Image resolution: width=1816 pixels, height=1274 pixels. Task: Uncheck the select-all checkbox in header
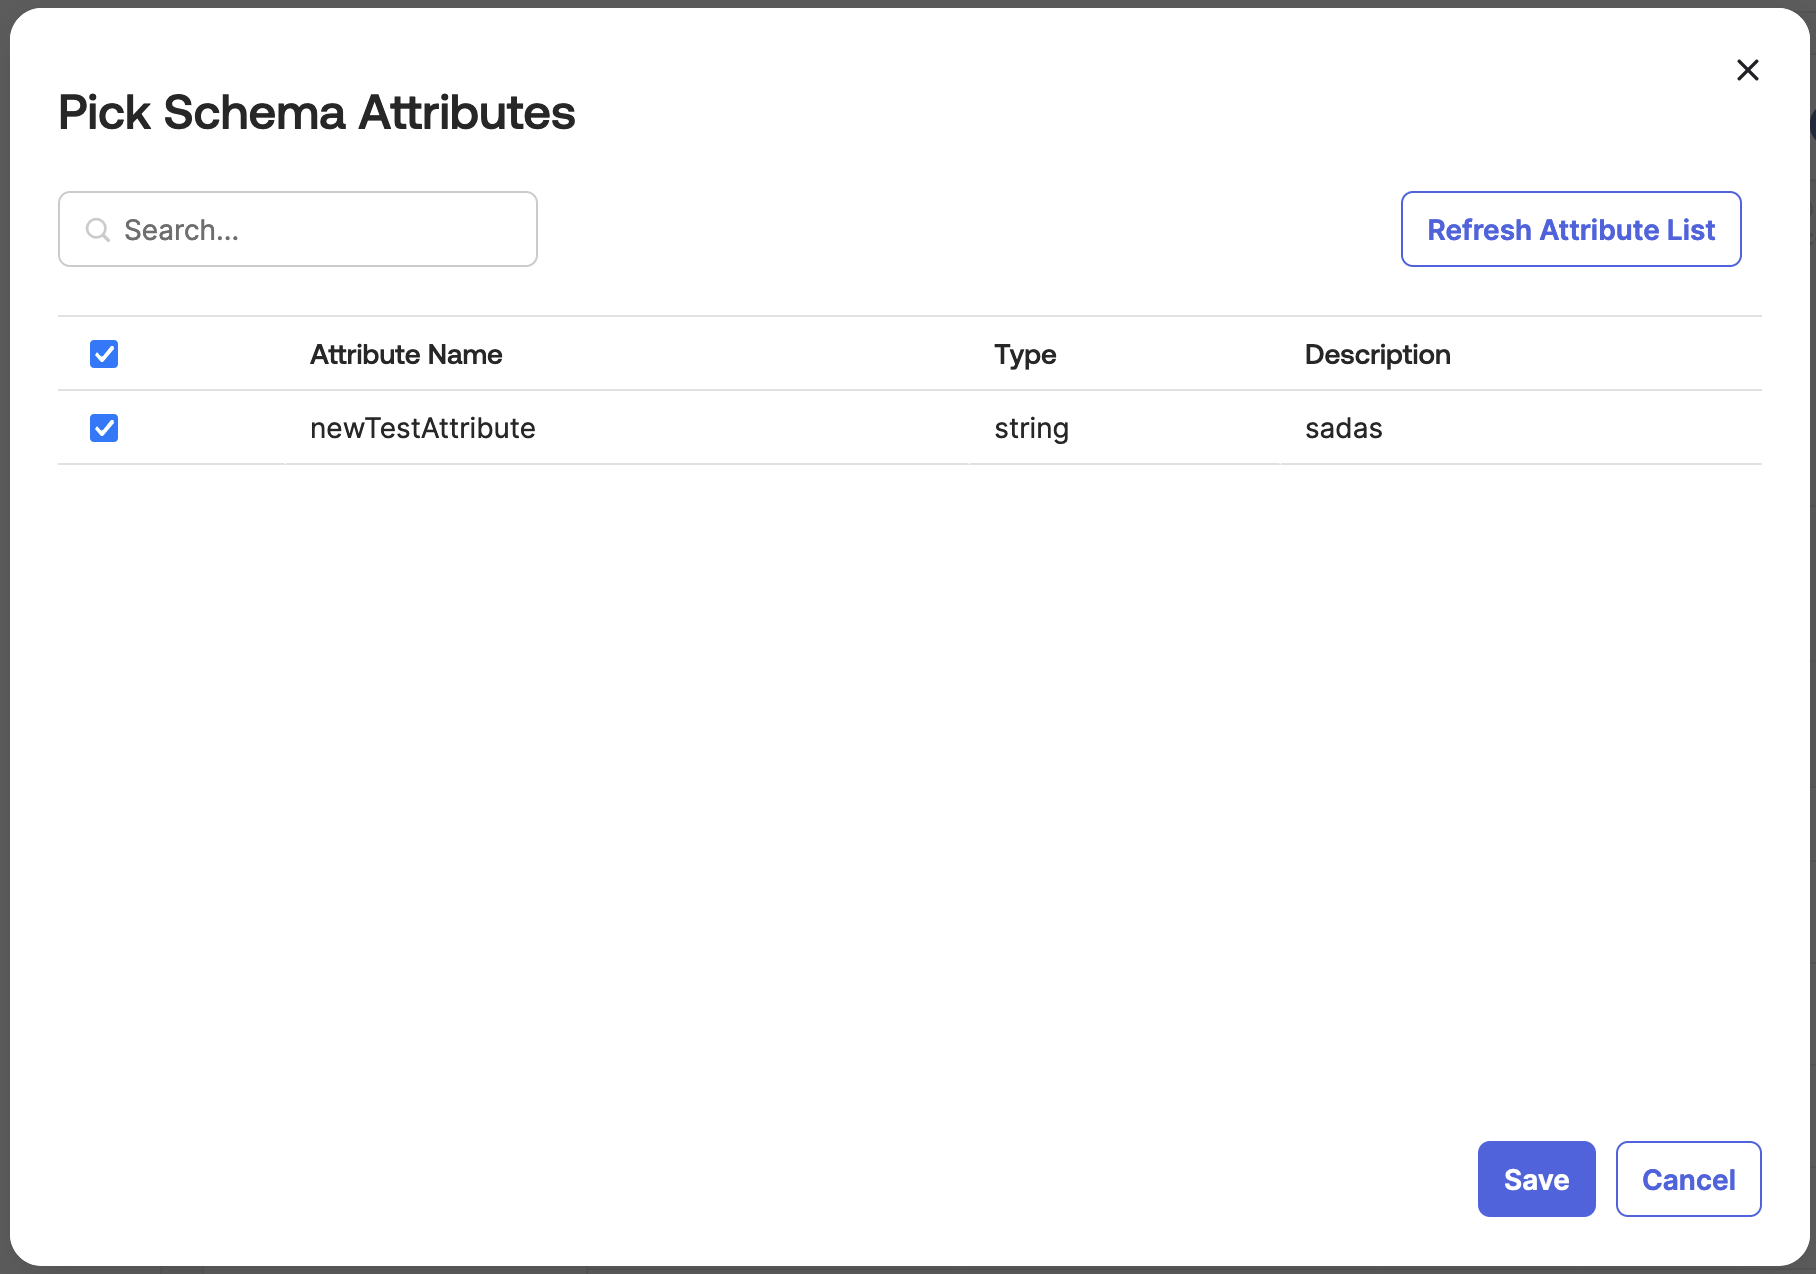pos(103,354)
